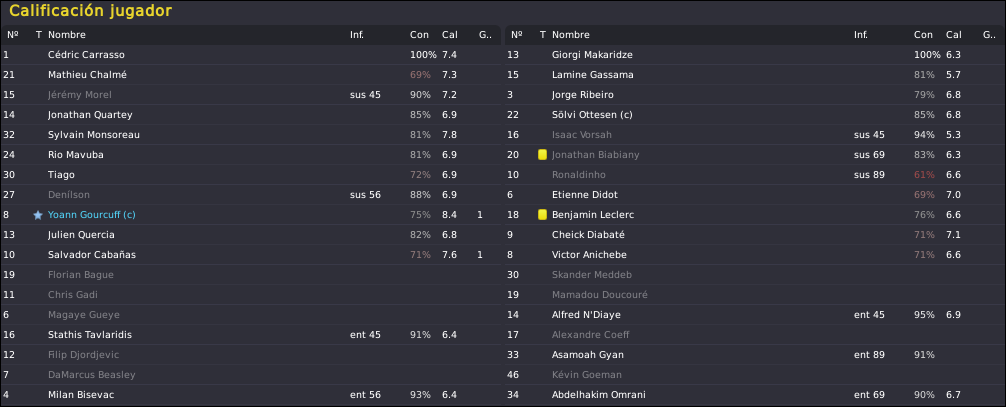The width and height of the screenshot is (1006, 407).
Task: Click the Inf. header in right table
Action: point(861,35)
